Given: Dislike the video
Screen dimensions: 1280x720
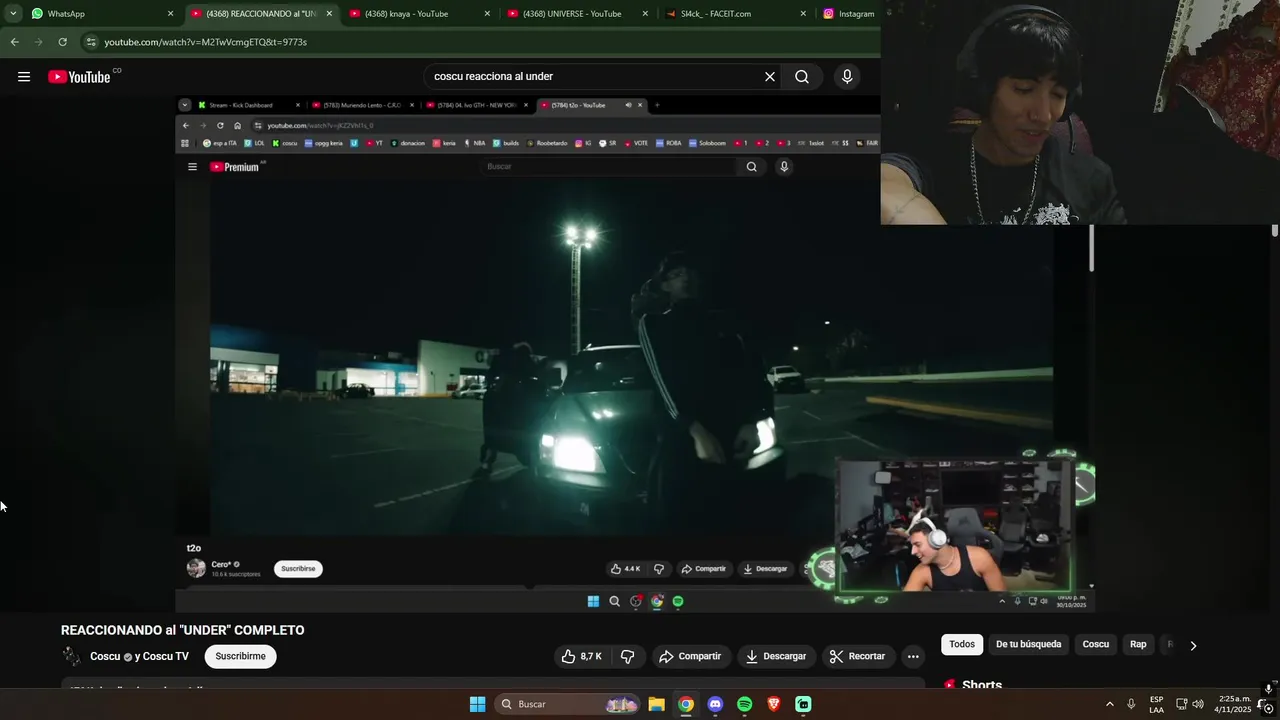Looking at the screenshot, I should [628, 656].
